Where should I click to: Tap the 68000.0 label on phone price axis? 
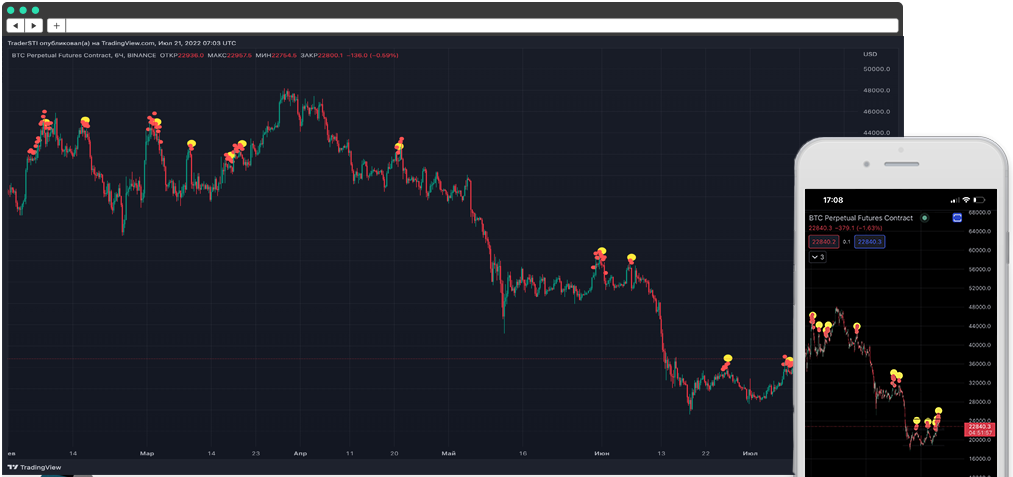click(x=977, y=213)
